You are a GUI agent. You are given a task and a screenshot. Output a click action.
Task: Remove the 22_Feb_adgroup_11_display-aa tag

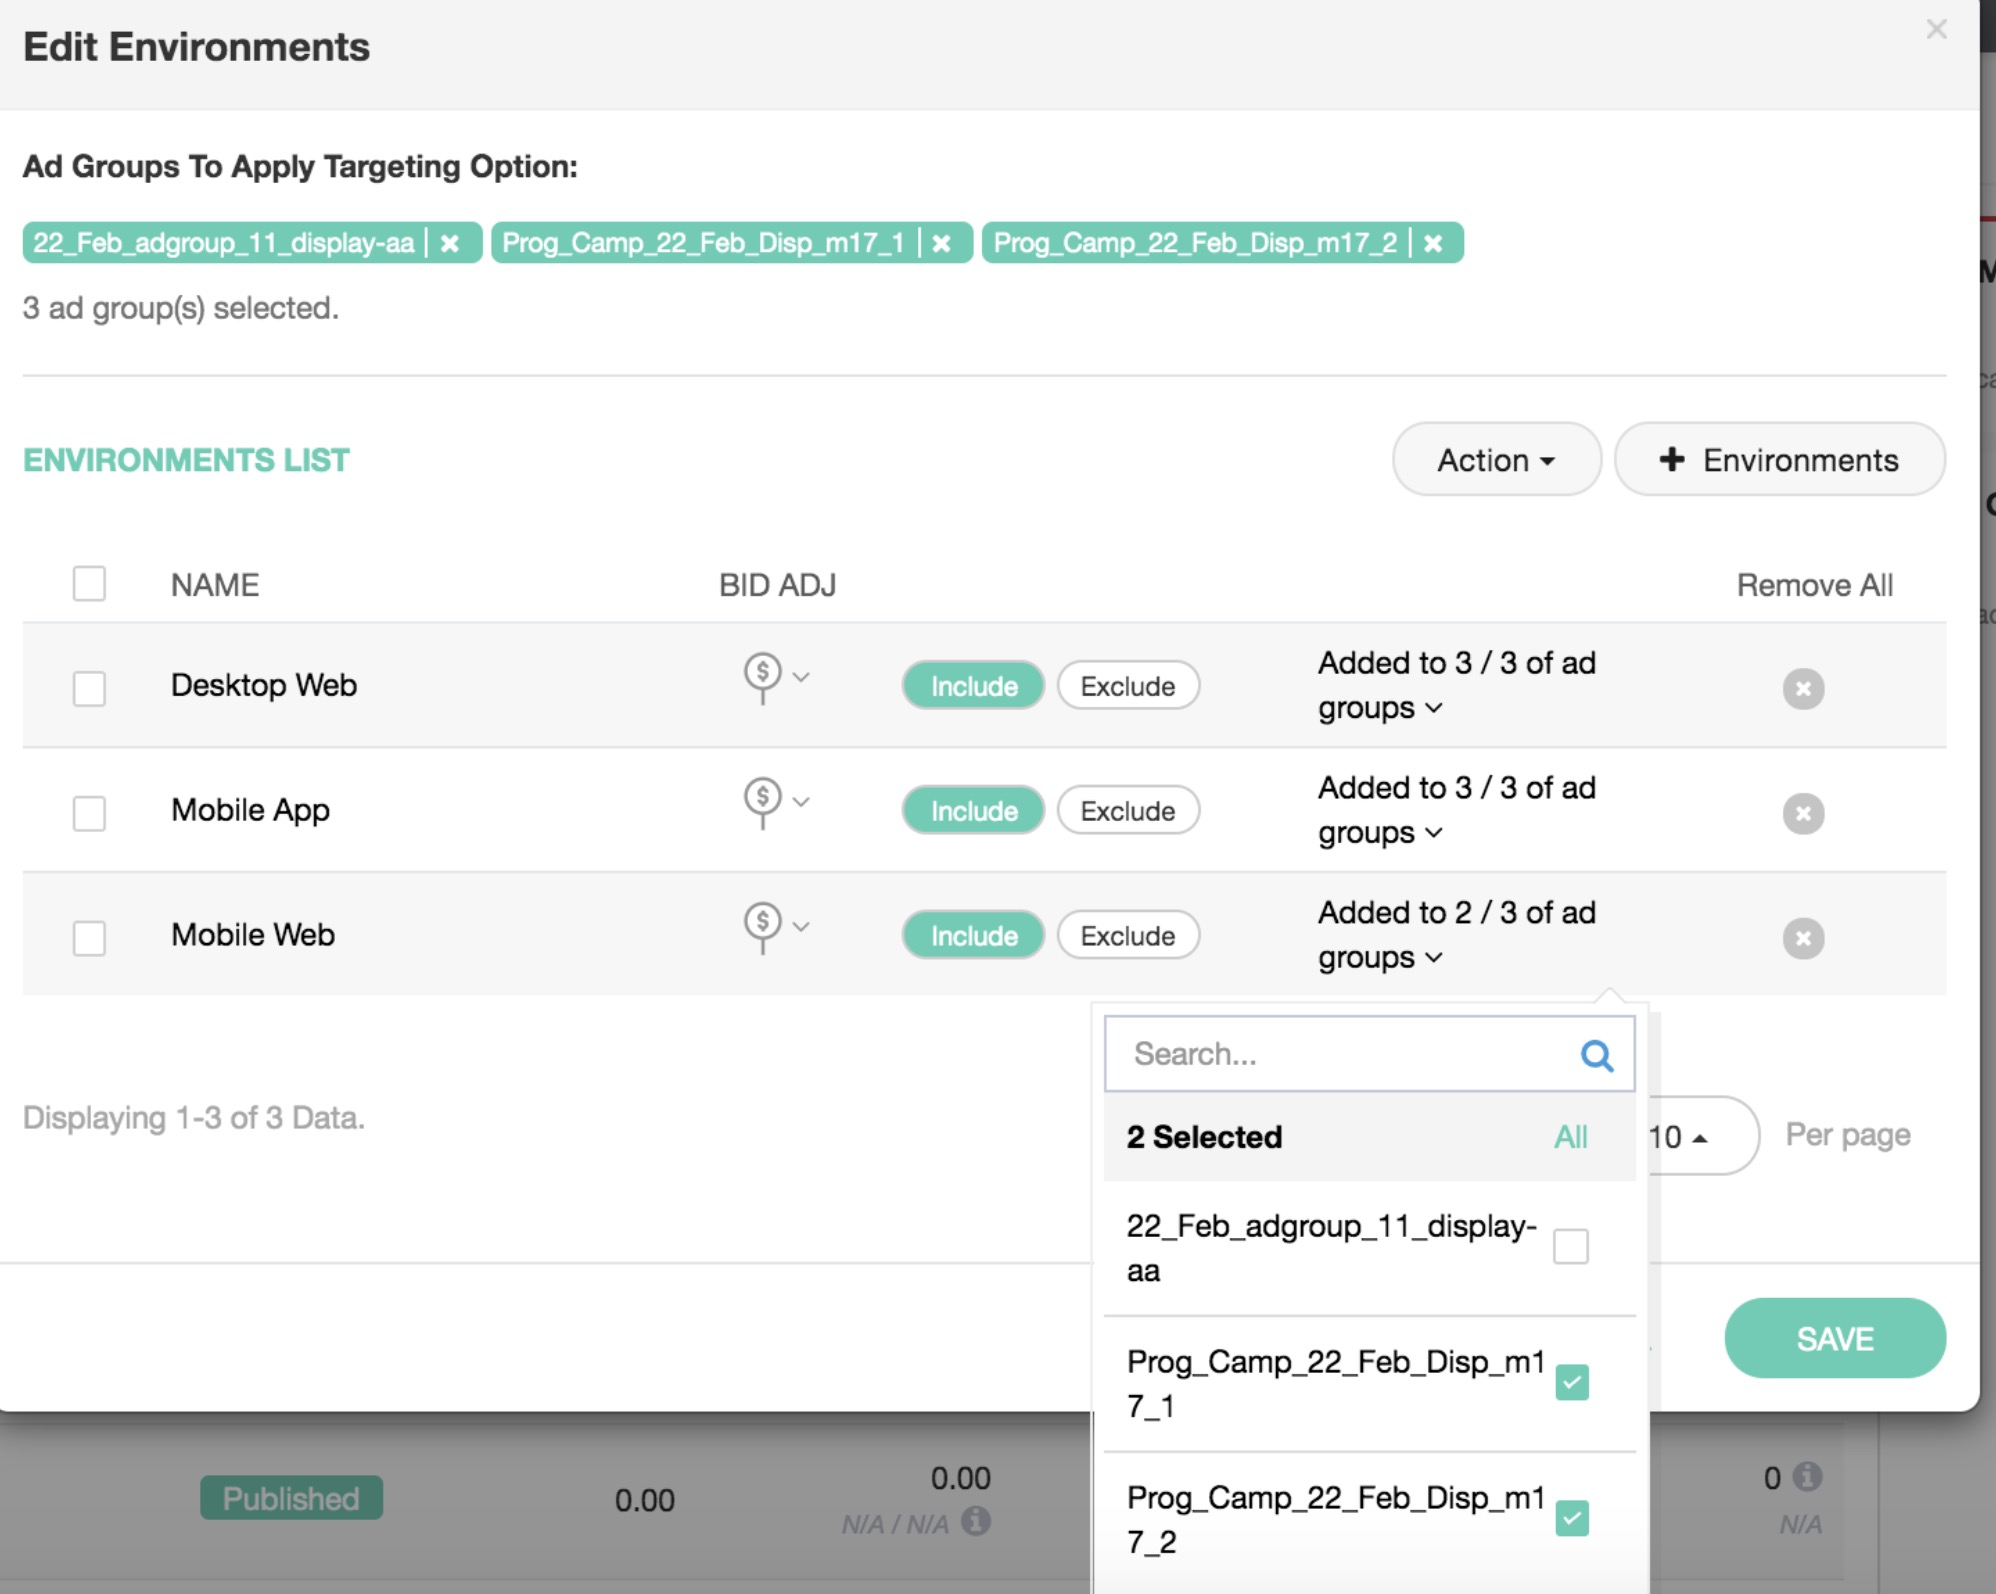pyautogui.click(x=450, y=243)
